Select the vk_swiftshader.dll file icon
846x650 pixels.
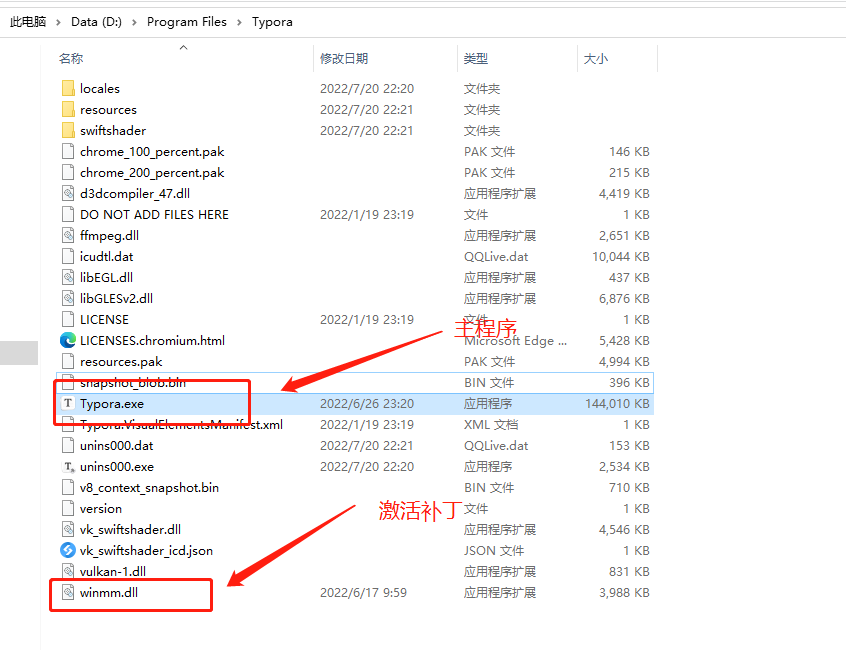(x=68, y=530)
